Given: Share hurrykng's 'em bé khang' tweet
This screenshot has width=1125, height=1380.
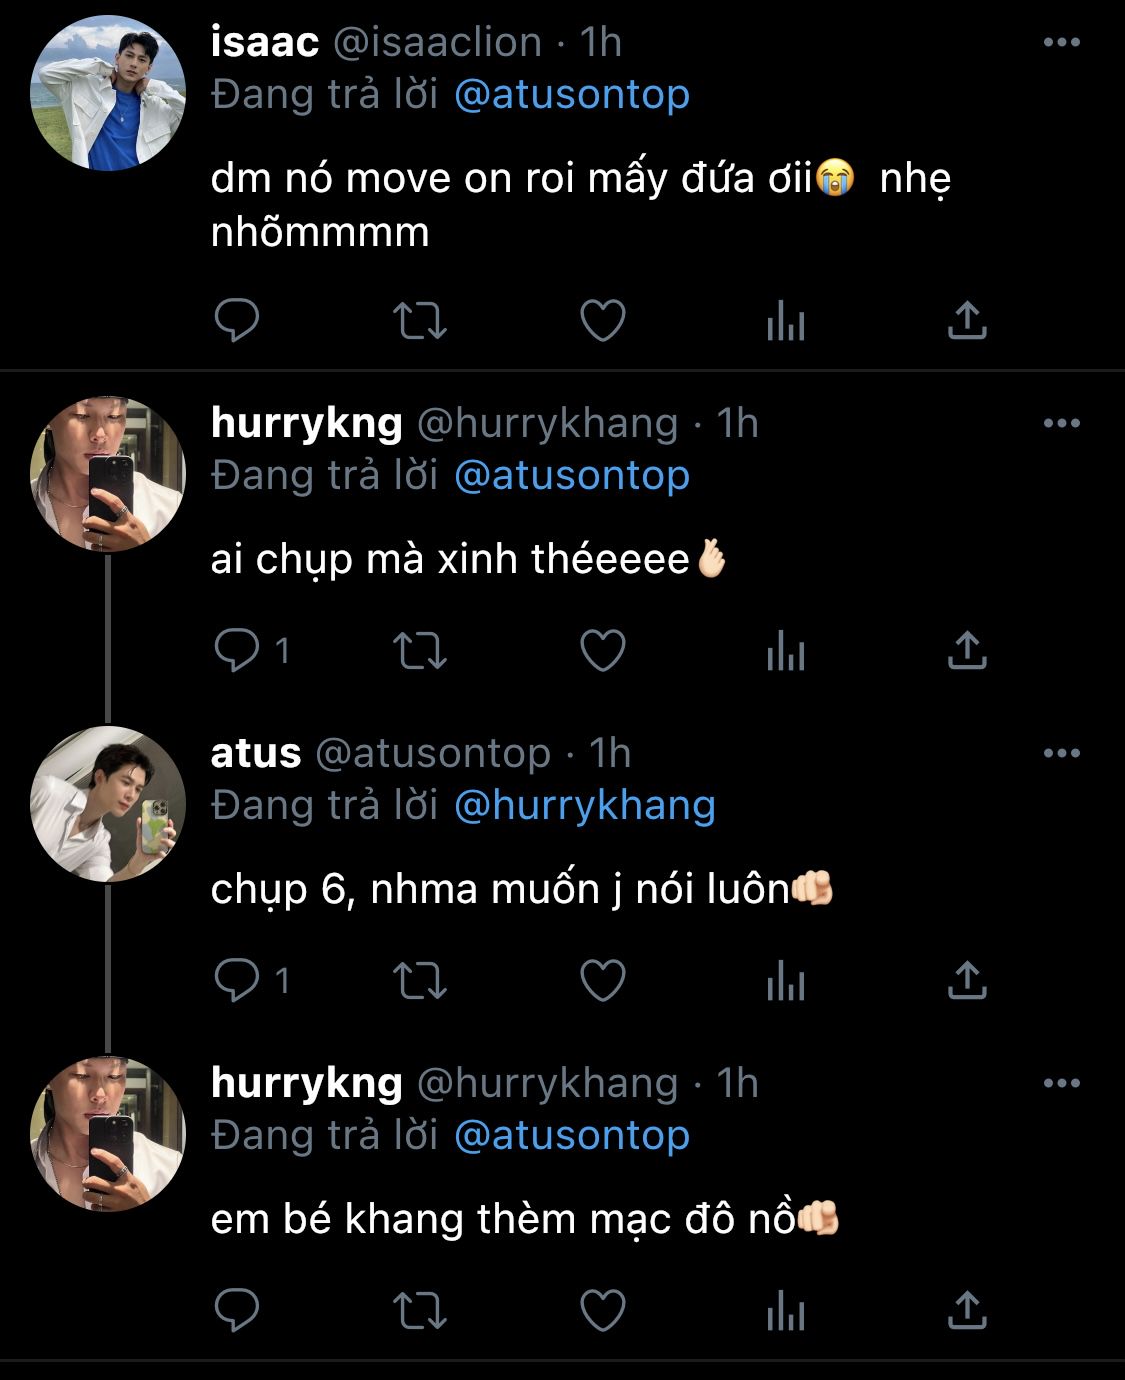Looking at the screenshot, I should coord(967,1311).
